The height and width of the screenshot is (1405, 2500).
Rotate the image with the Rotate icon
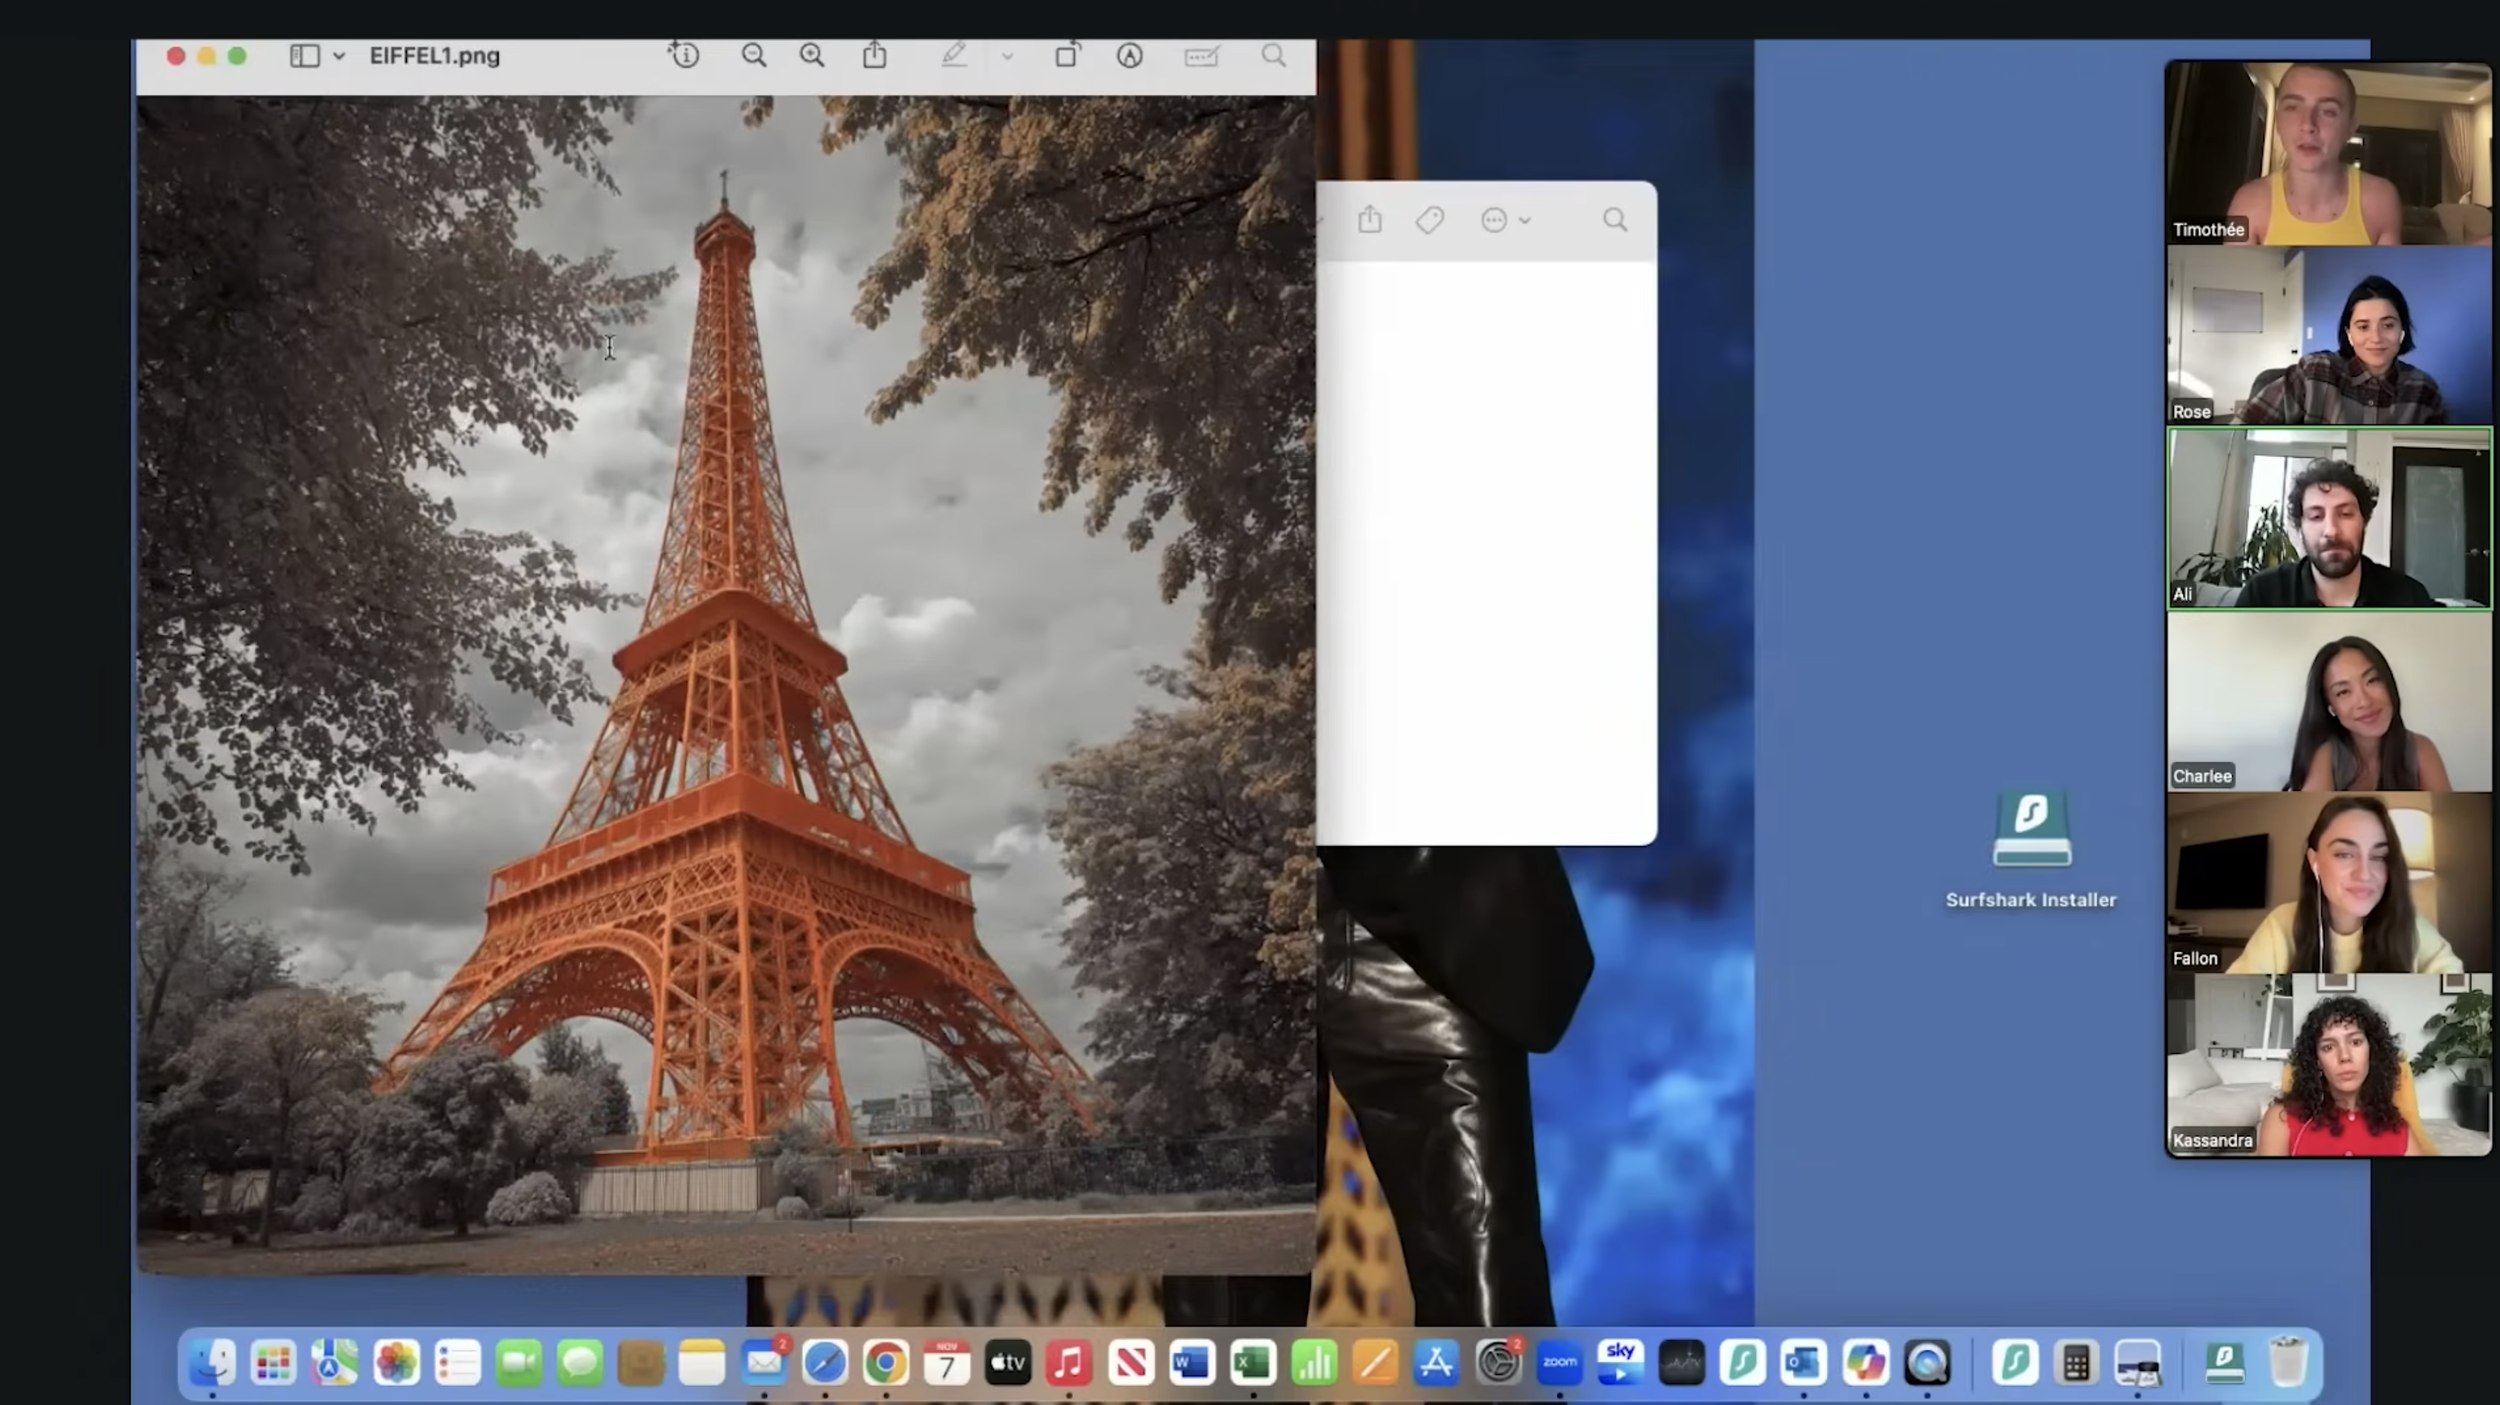coord(1067,55)
